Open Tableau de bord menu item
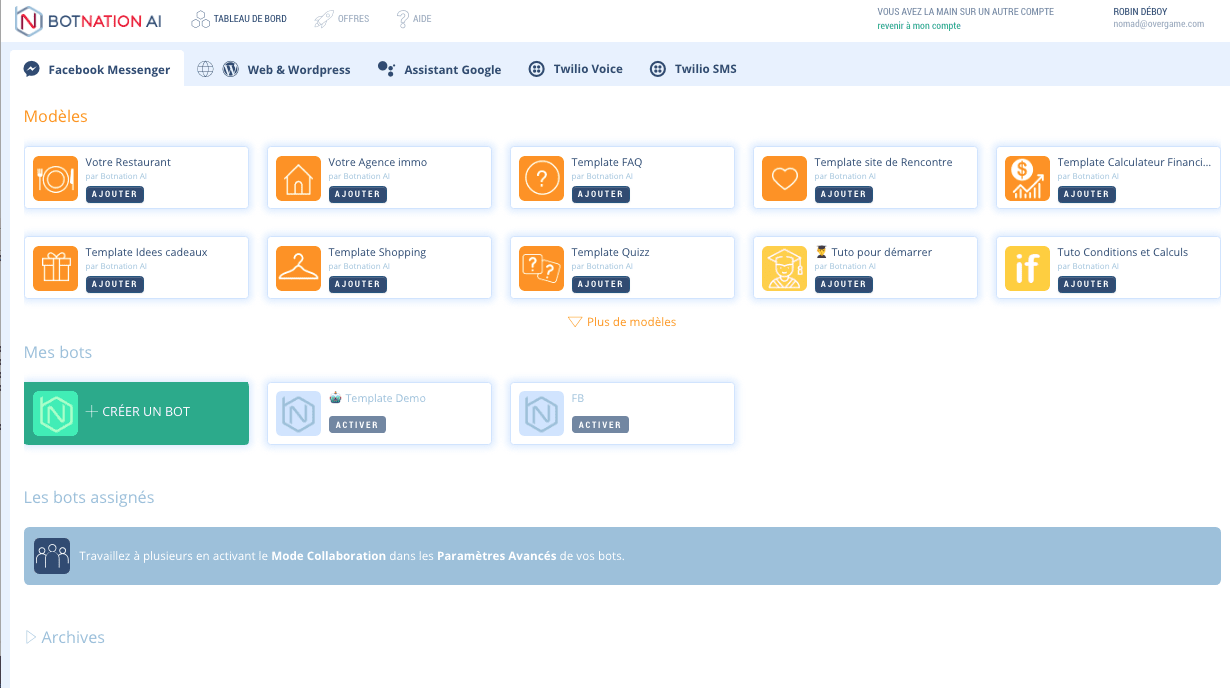 tap(239, 19)
